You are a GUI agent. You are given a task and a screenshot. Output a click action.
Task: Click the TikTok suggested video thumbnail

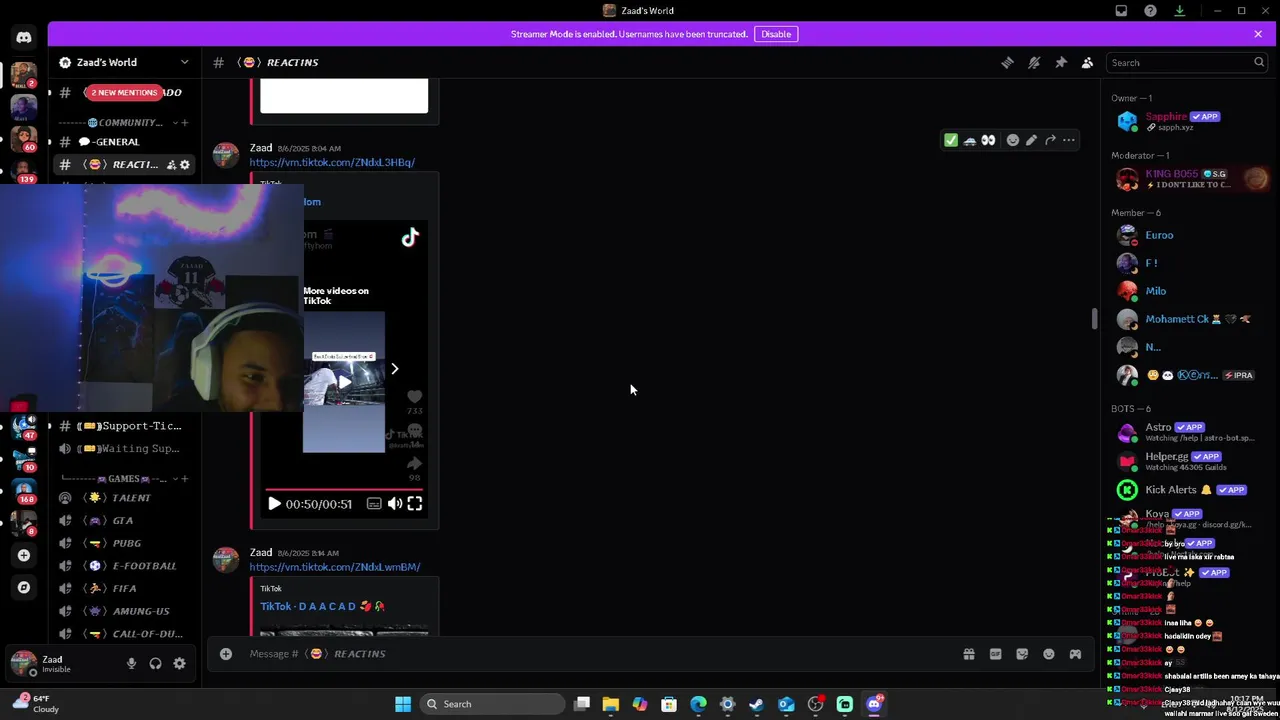tap(343, 381)
